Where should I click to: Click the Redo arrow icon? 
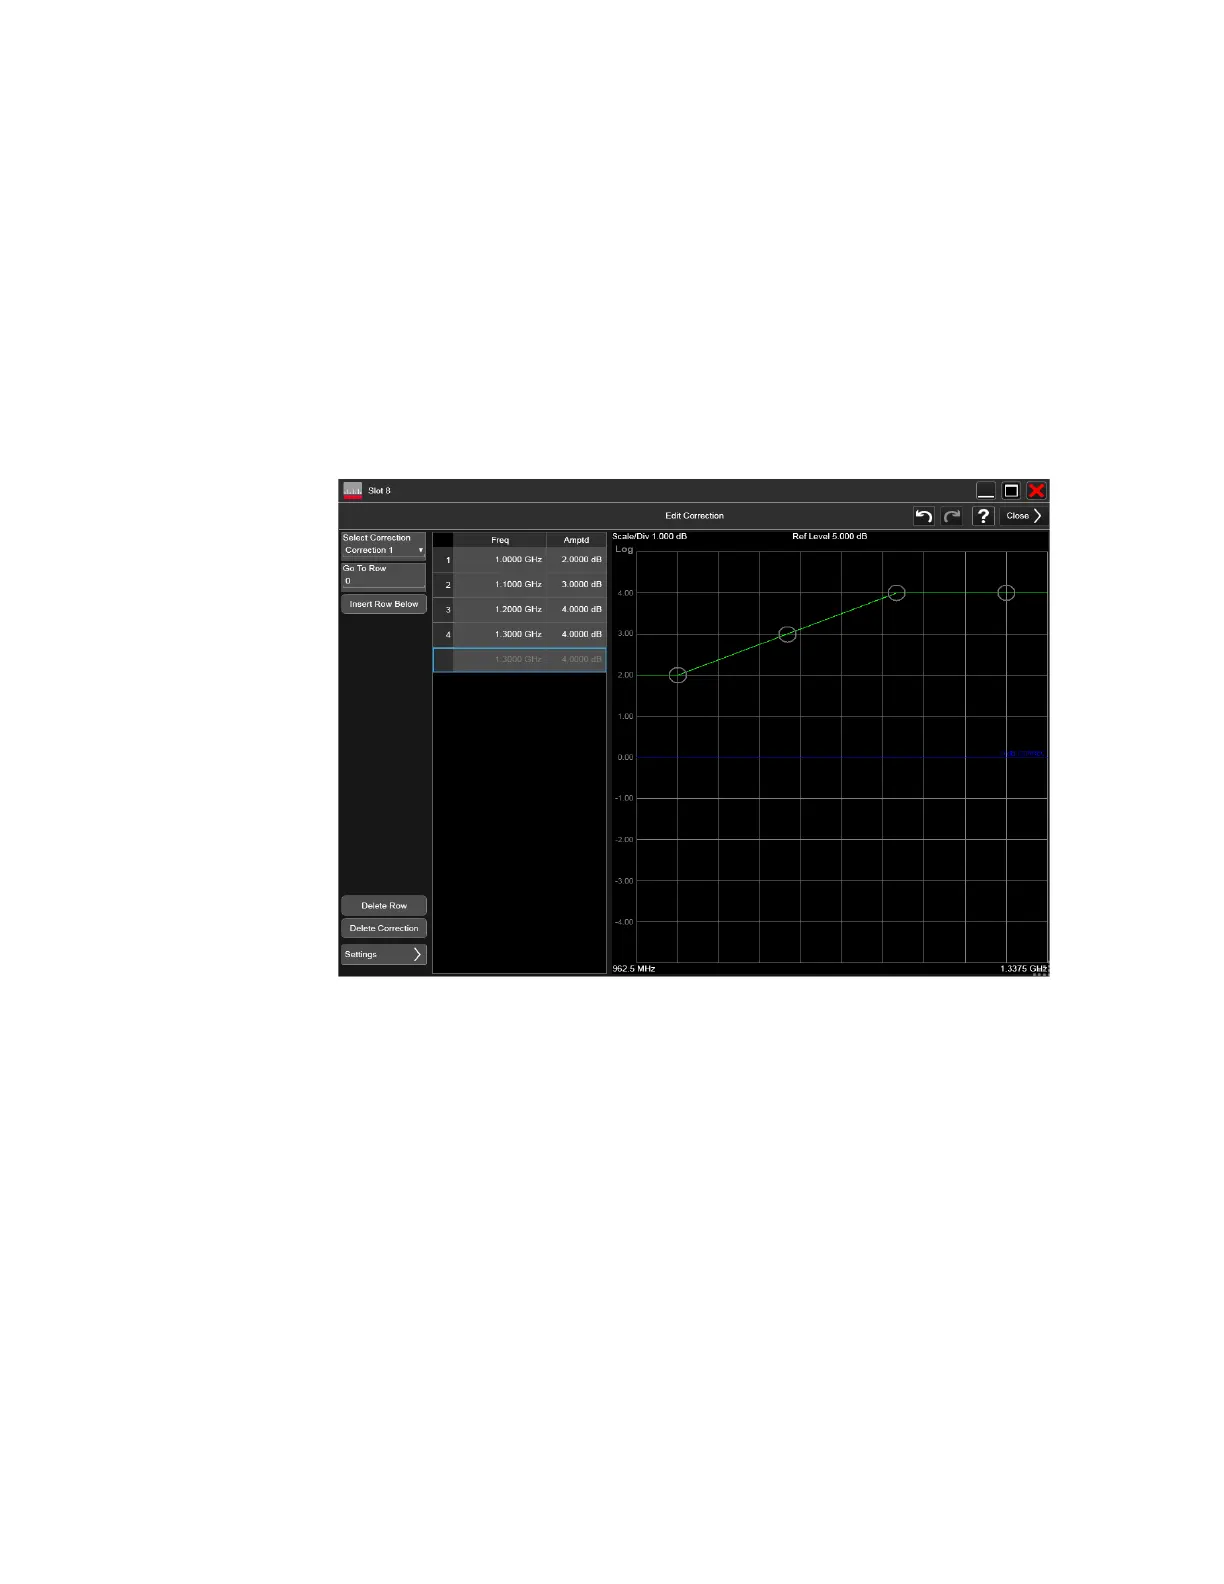click(952, 516)
